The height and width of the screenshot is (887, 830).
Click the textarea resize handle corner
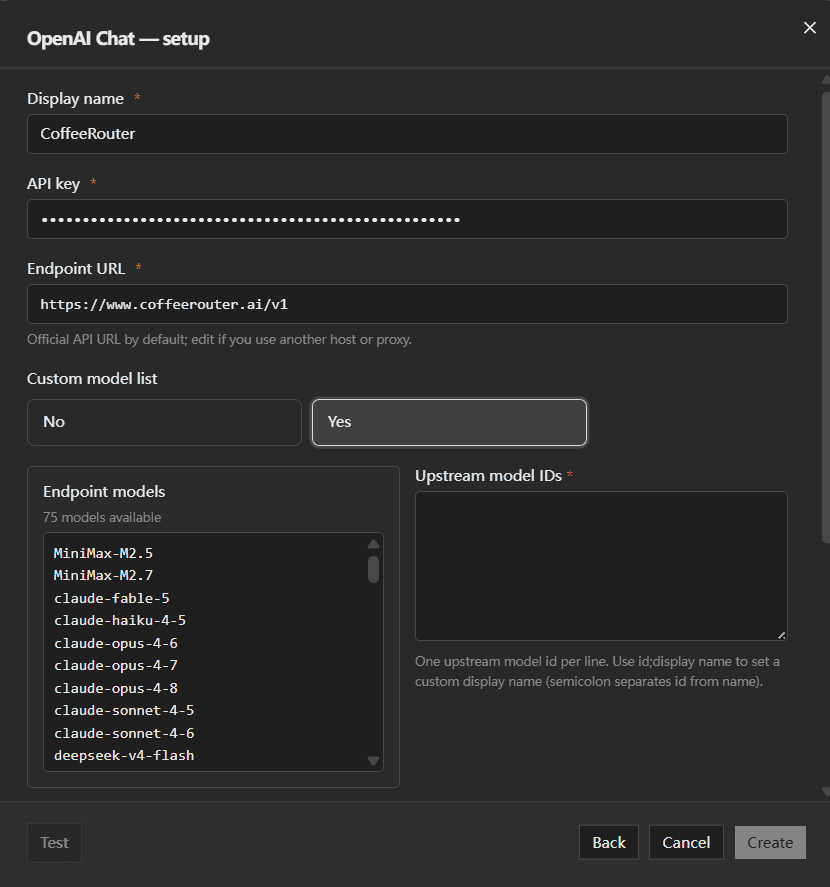tap(781, 635)
